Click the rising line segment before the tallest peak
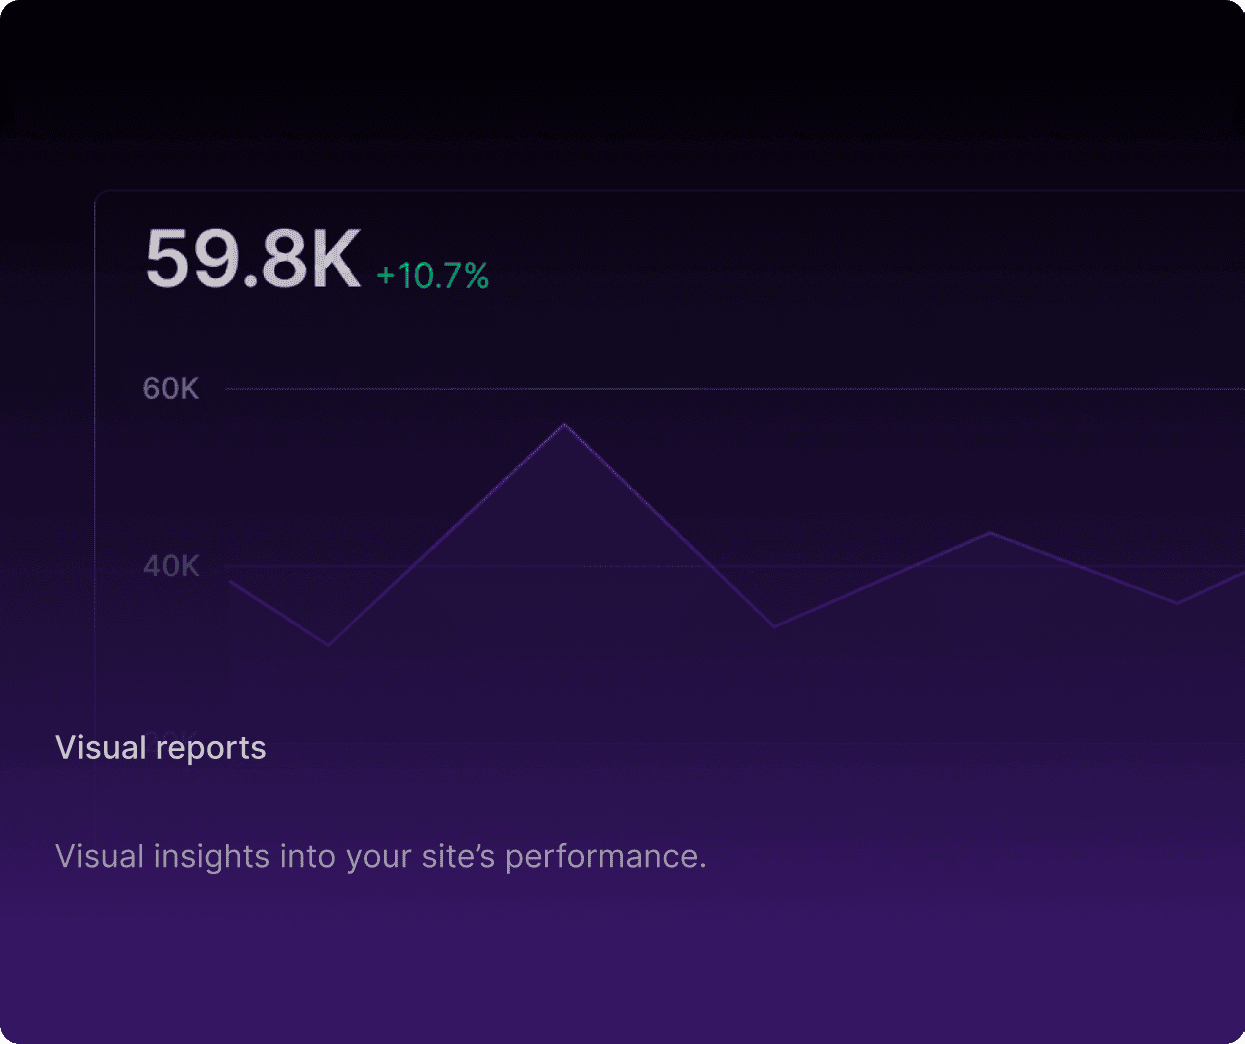The height and width of the screenshot is (1044, 1245). [x=446, y=535]
